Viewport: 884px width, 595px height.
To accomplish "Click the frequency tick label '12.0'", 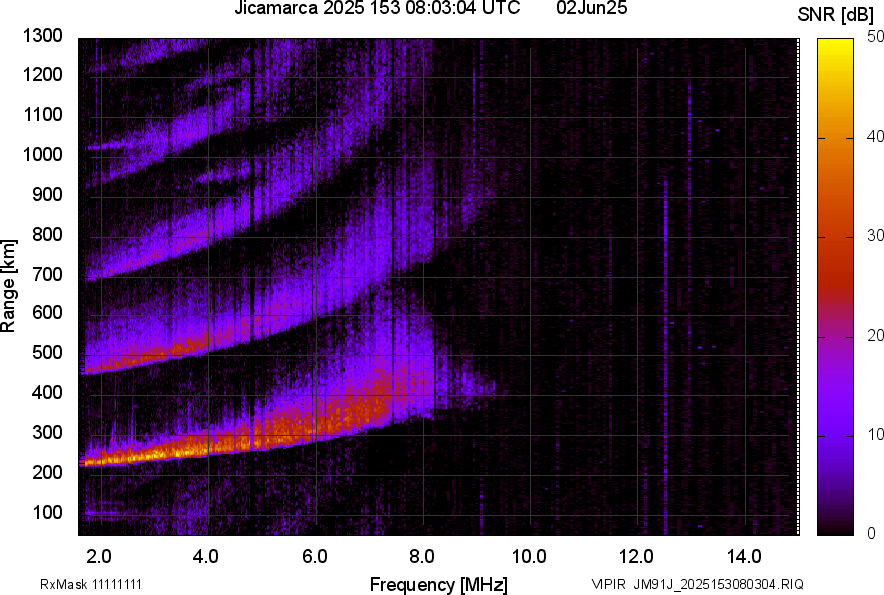I will [636, 557].
